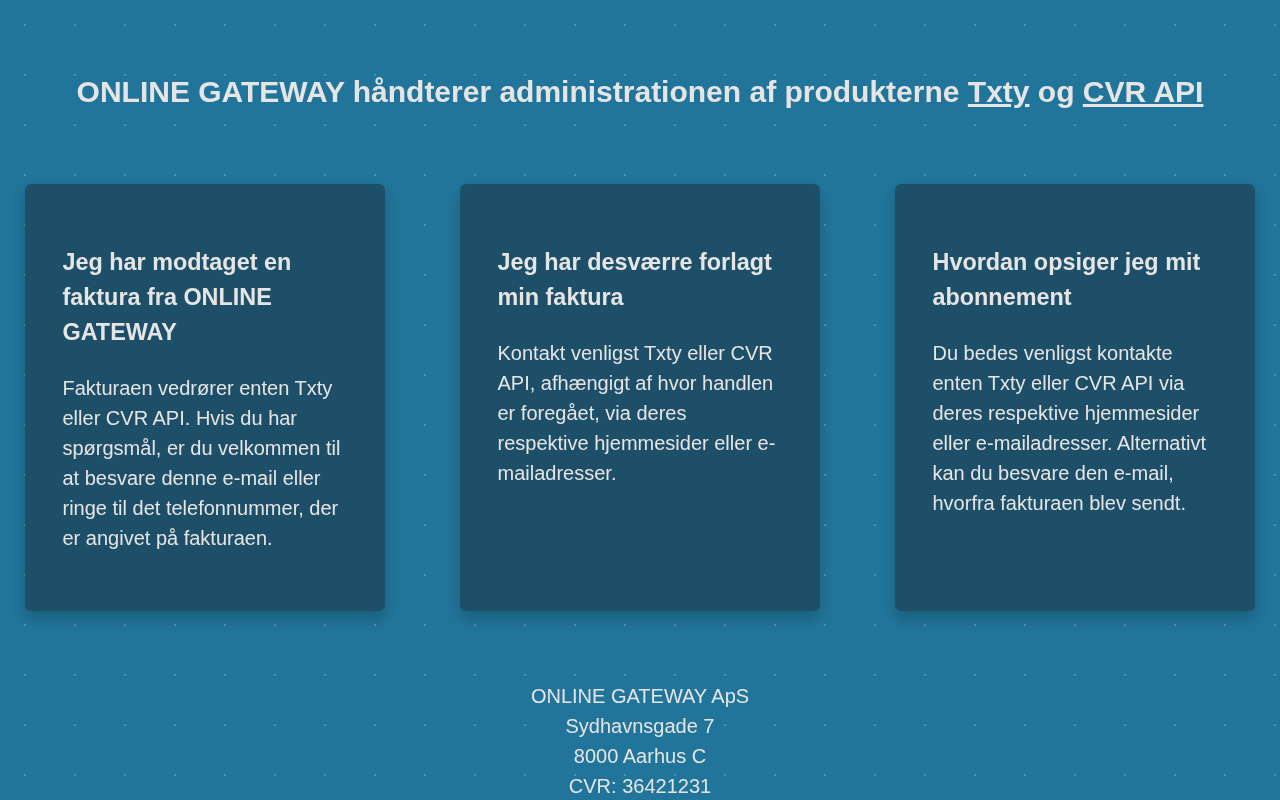The image size is (1280, 800).
Task: Click the heading 'Hvordan opsiger jeg mit abonnement'
Action: [1074, 279]
